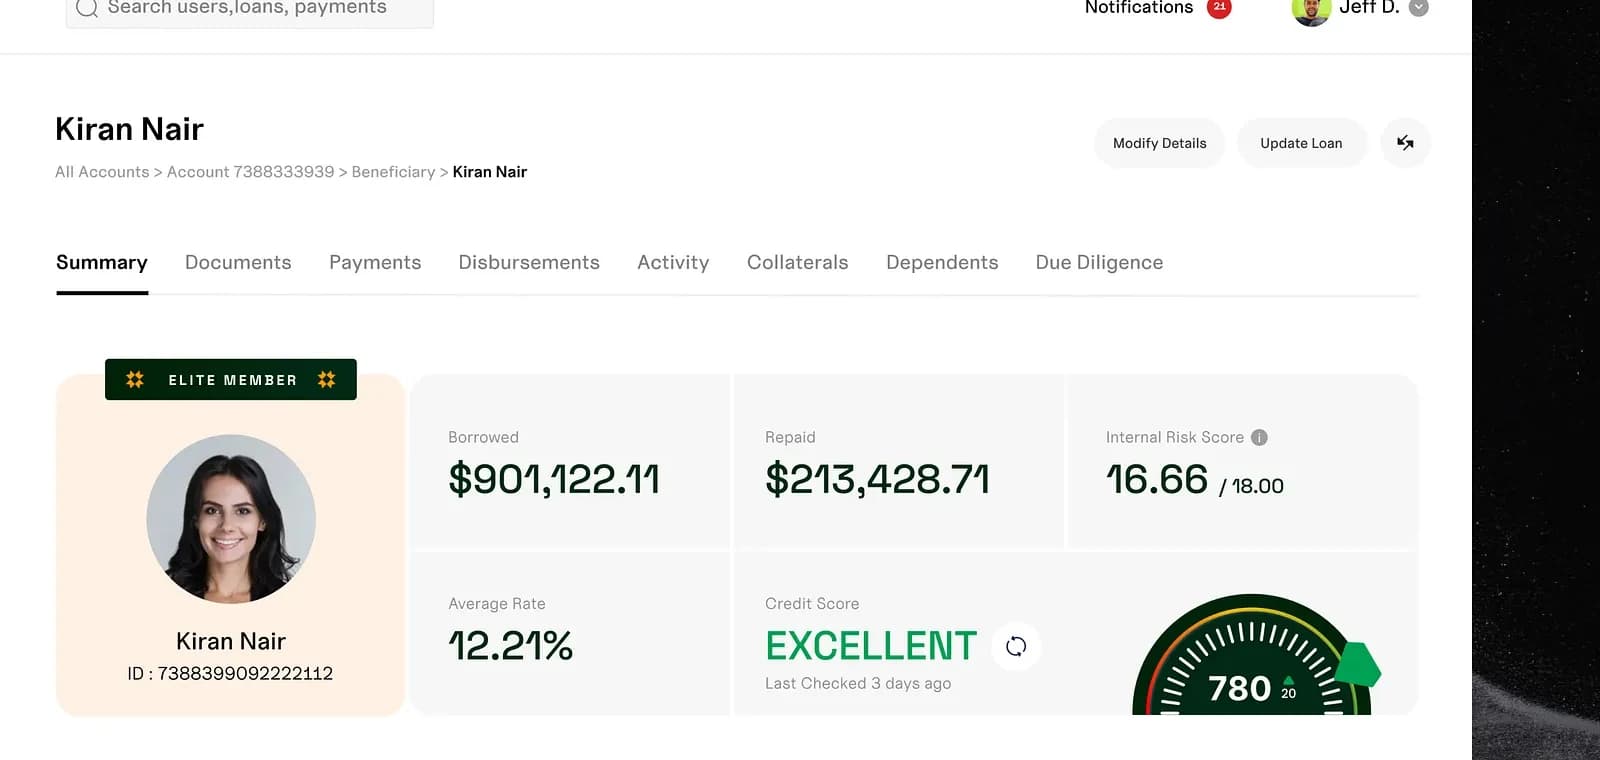Viewport: 1600px width, 760px height.
Task: Click the ID : 7388399092222112 text
Action: [x=230, y=674]
